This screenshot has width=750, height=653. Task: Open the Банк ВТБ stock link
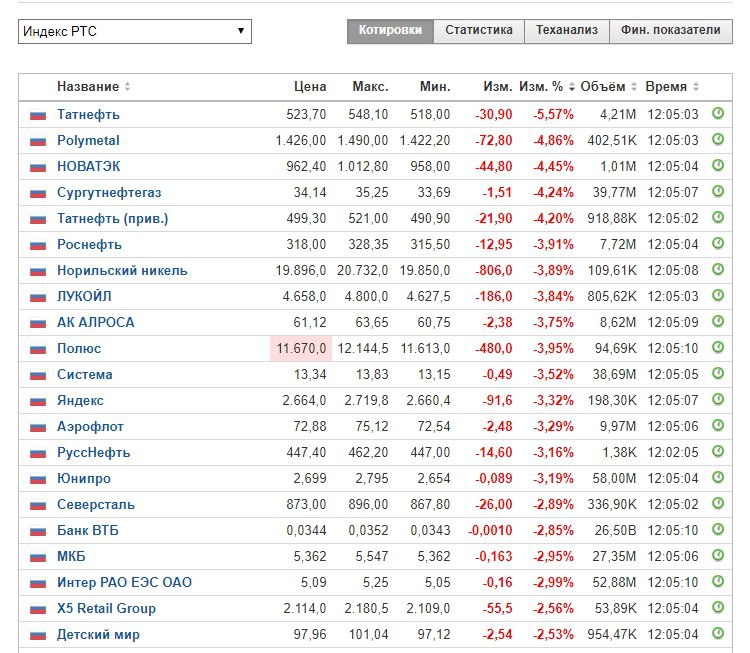[88, 531]
